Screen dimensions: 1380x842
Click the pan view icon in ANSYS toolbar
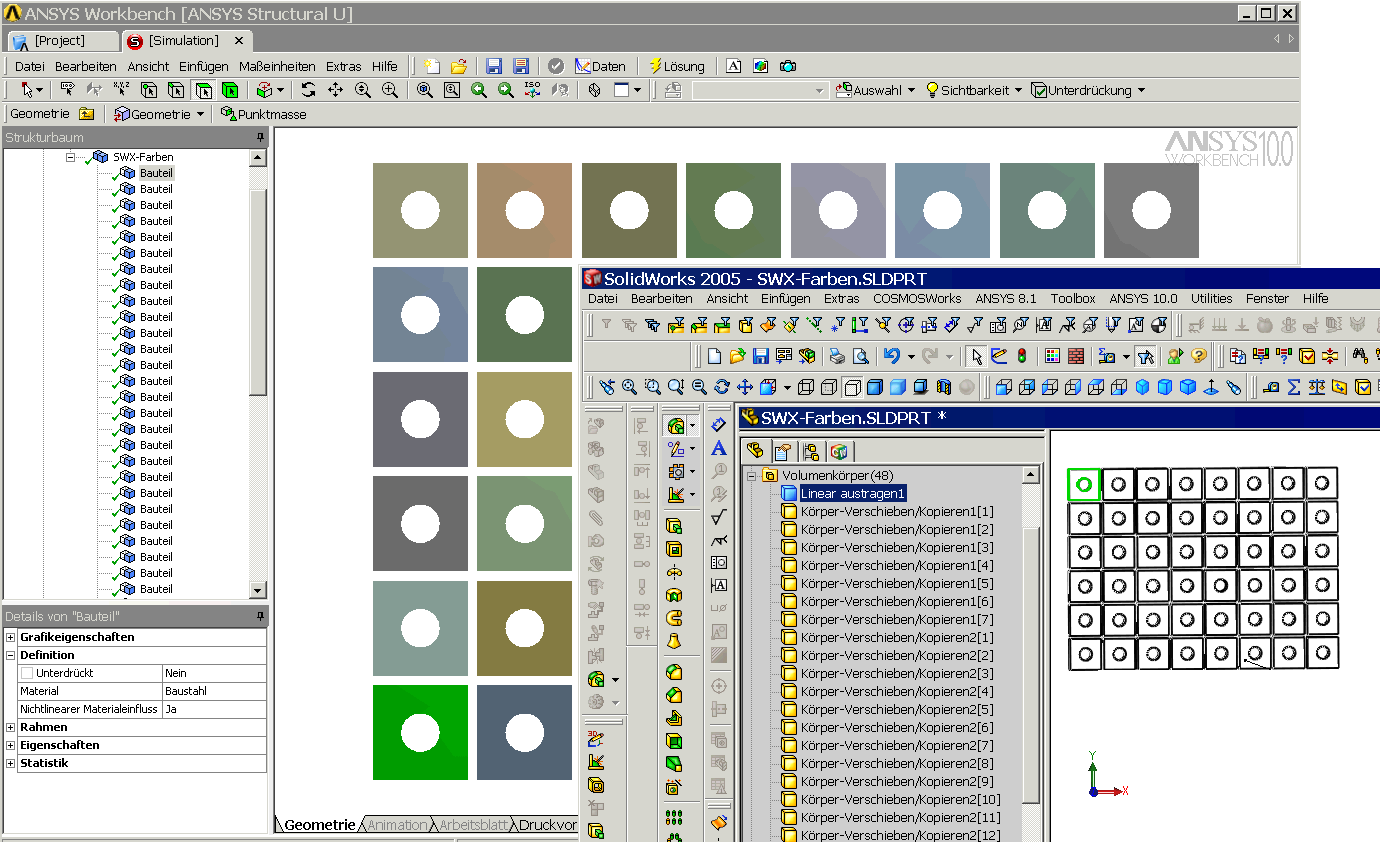click(x=335, y=90)
